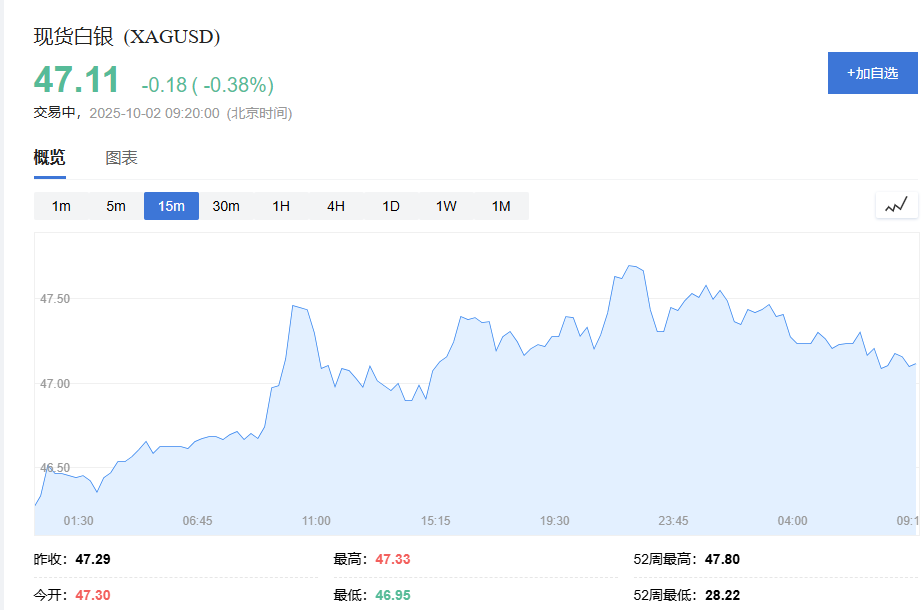Switch chart to 30m interval
Image resolution: width=923 pixels, height=610 pixels.
click(x=226, y=206)
